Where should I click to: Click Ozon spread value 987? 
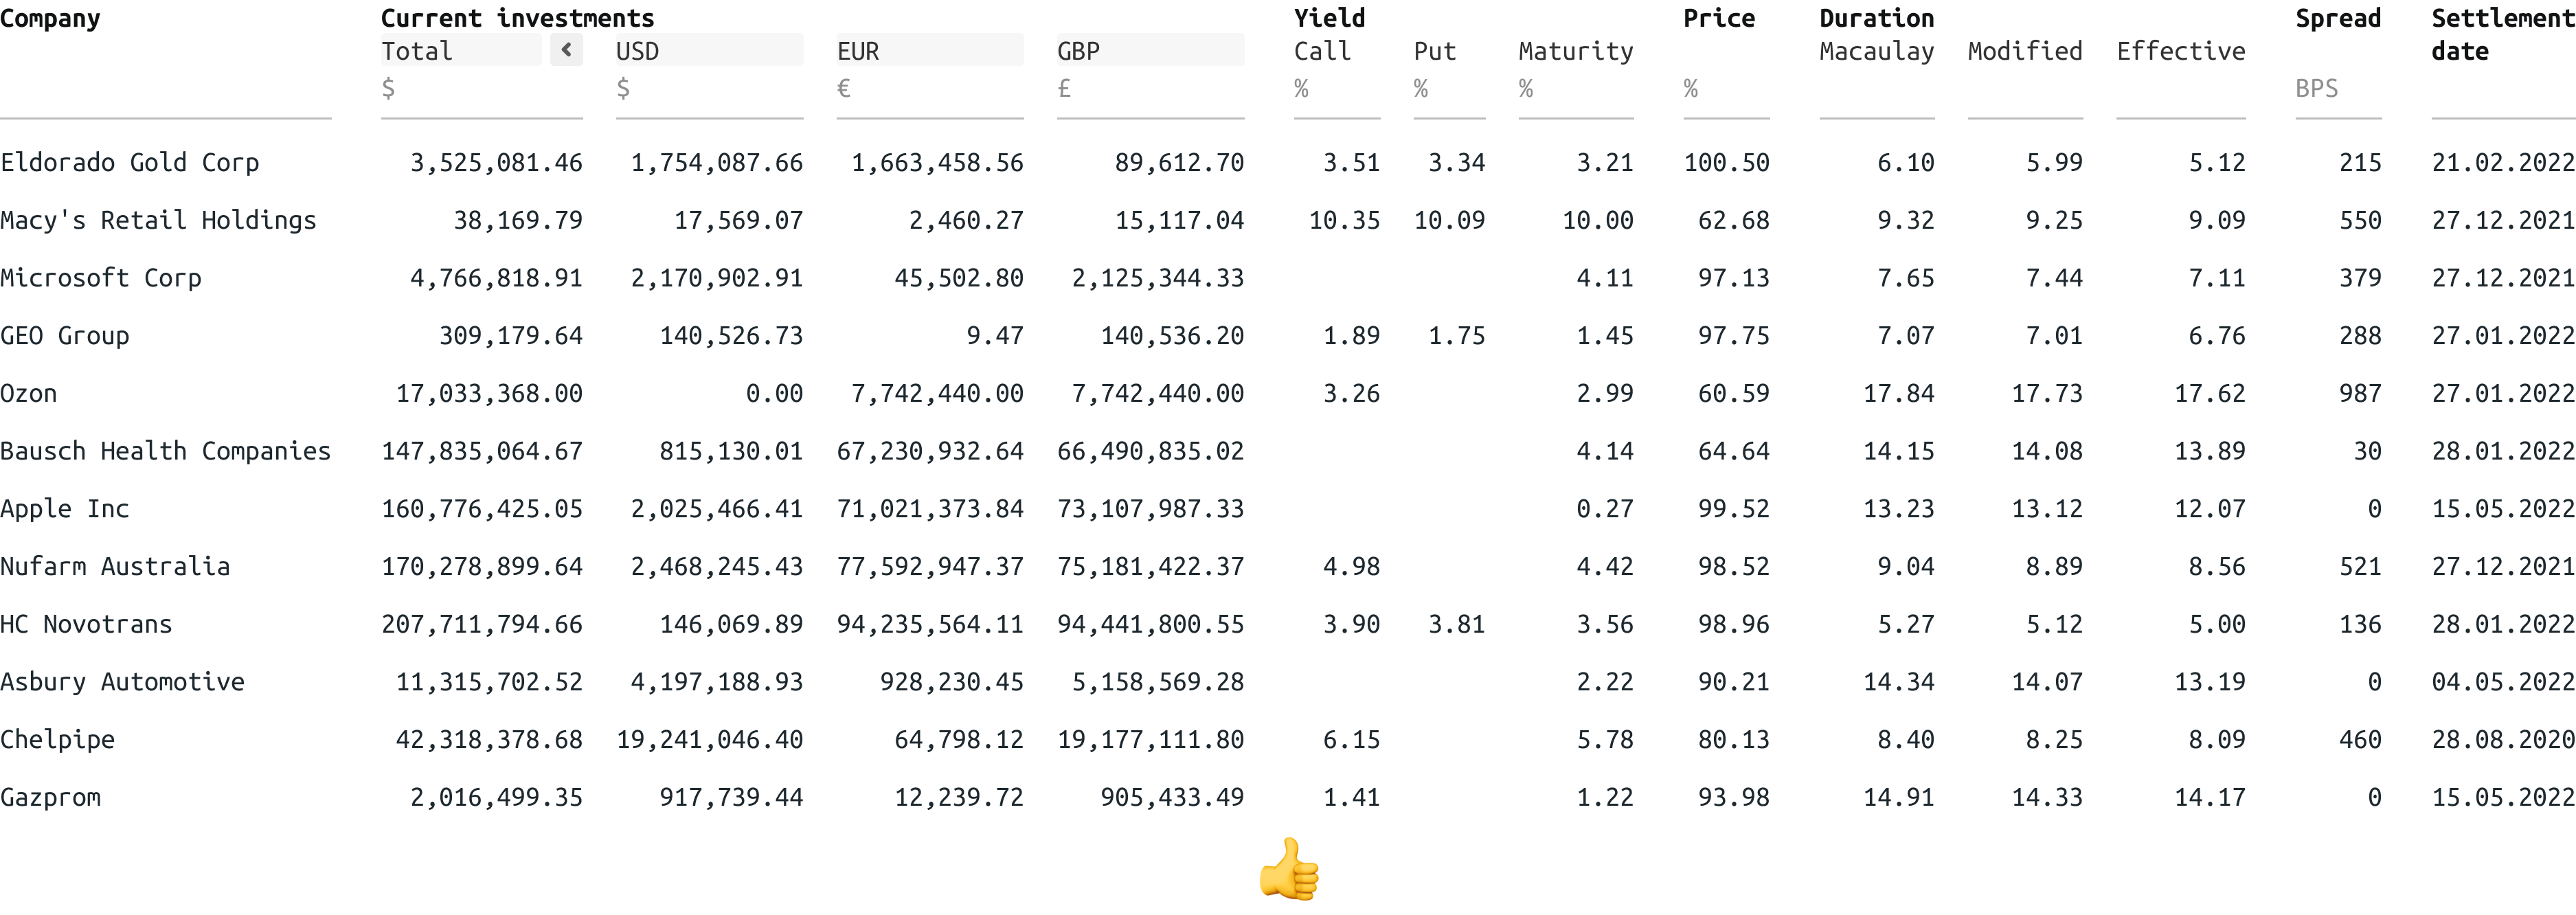coord(2359,393)
